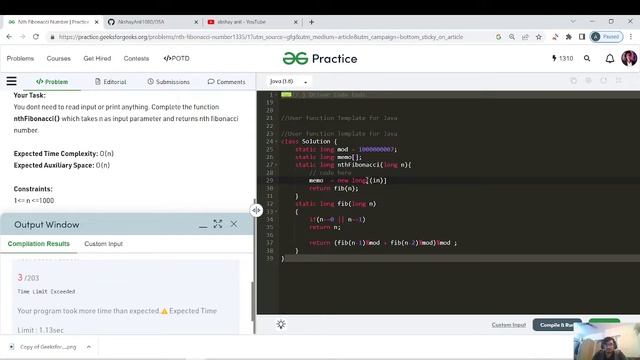
Task: Select the Compilation Results tab
Action: [x=39, y=244]
